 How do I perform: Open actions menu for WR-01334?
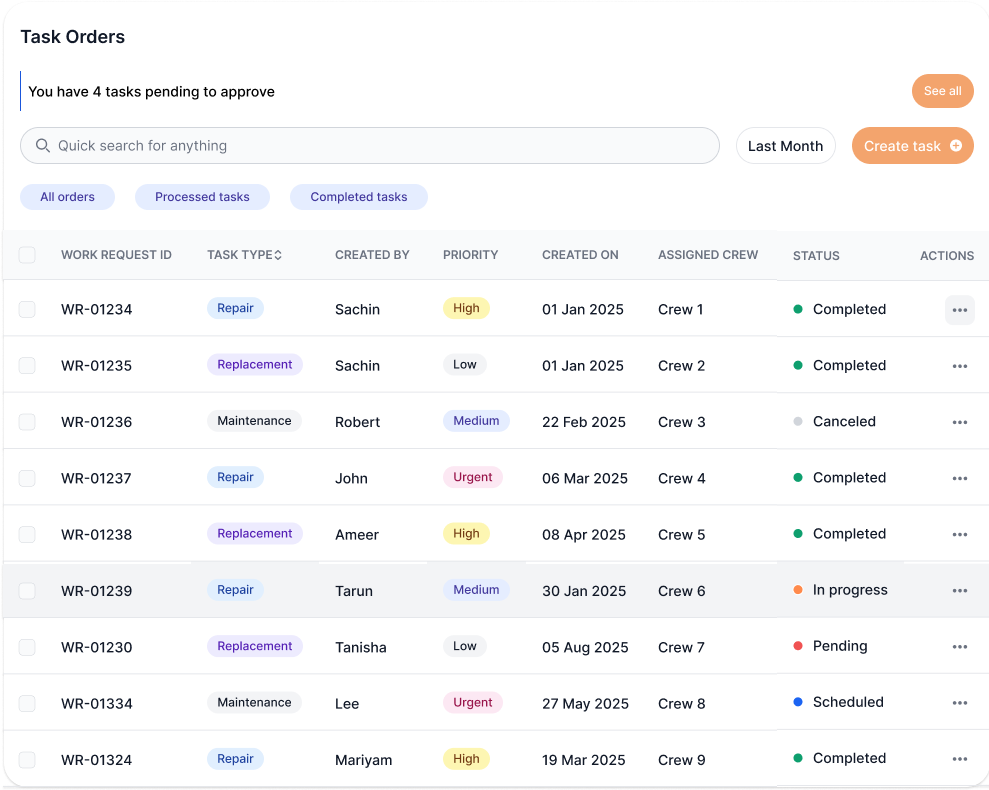(959, 703)
